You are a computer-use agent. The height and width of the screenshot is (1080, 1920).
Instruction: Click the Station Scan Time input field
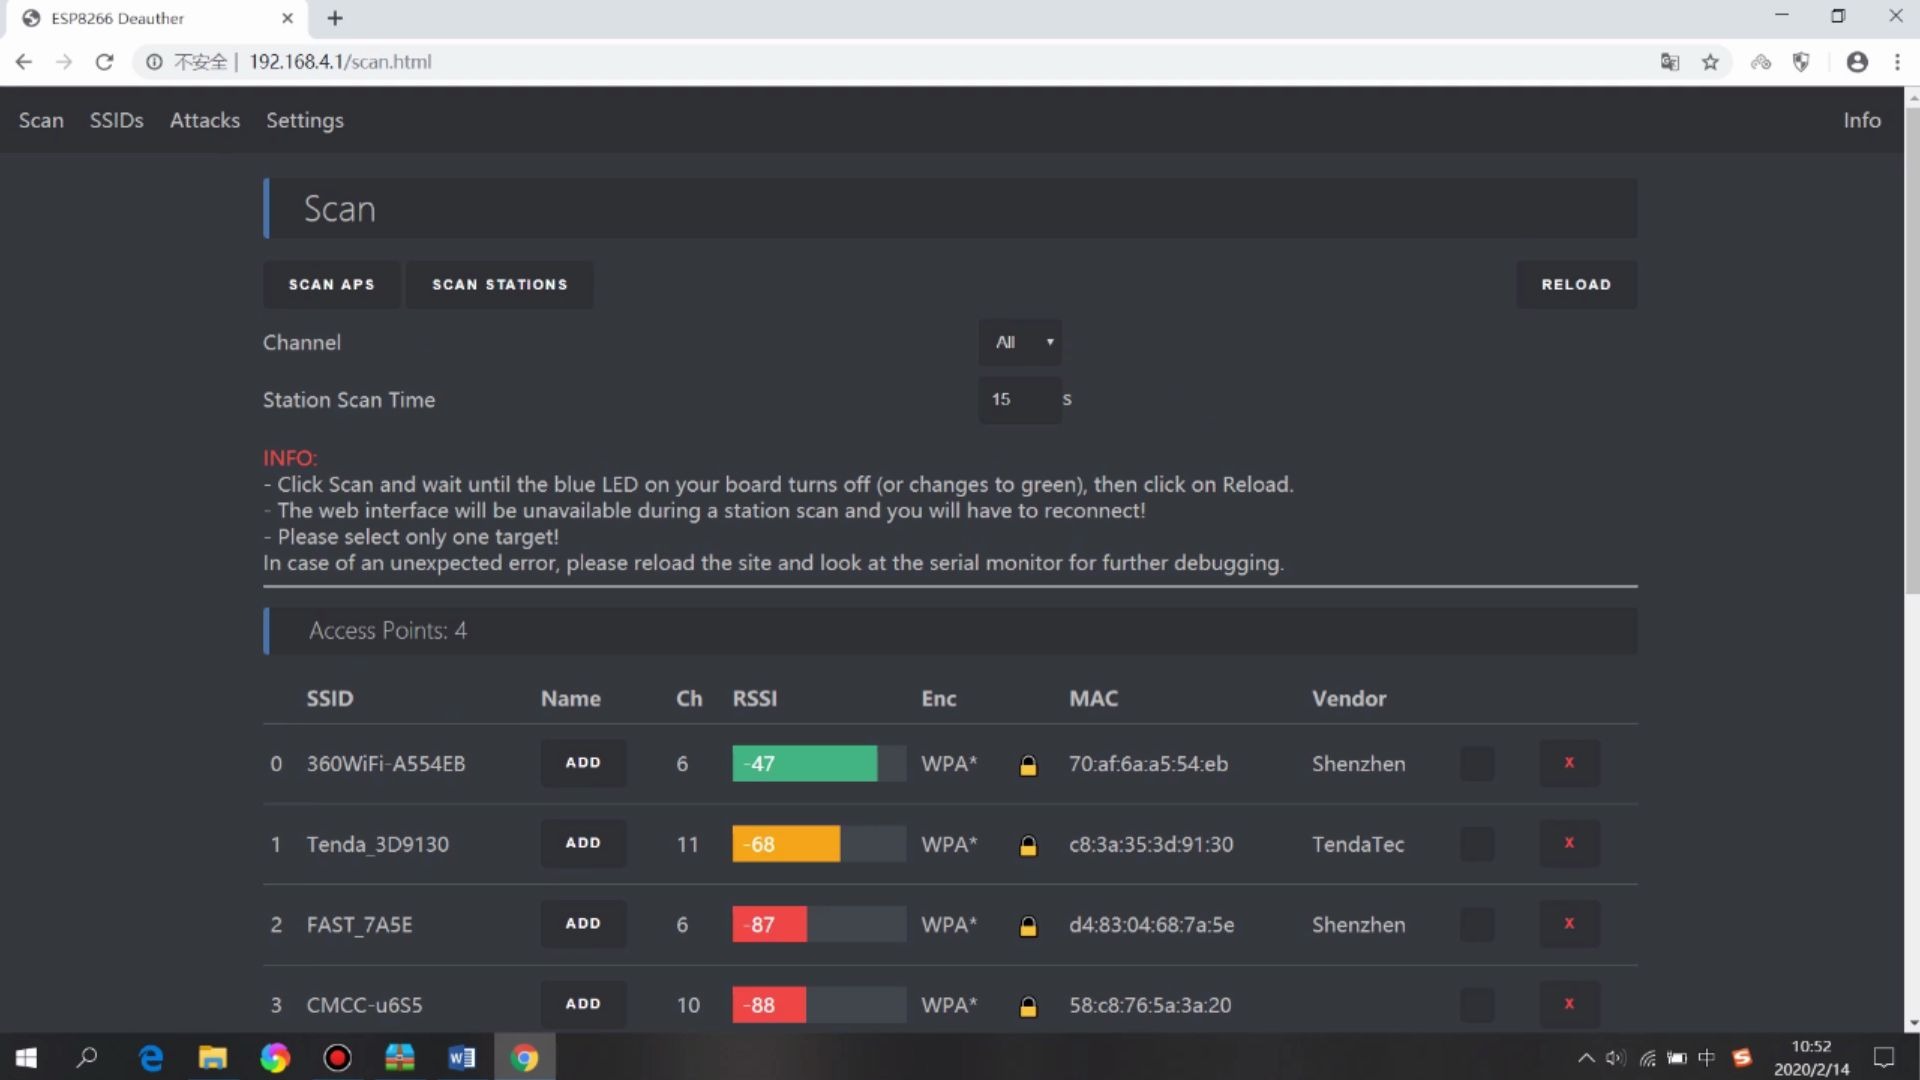point(1019,400)
